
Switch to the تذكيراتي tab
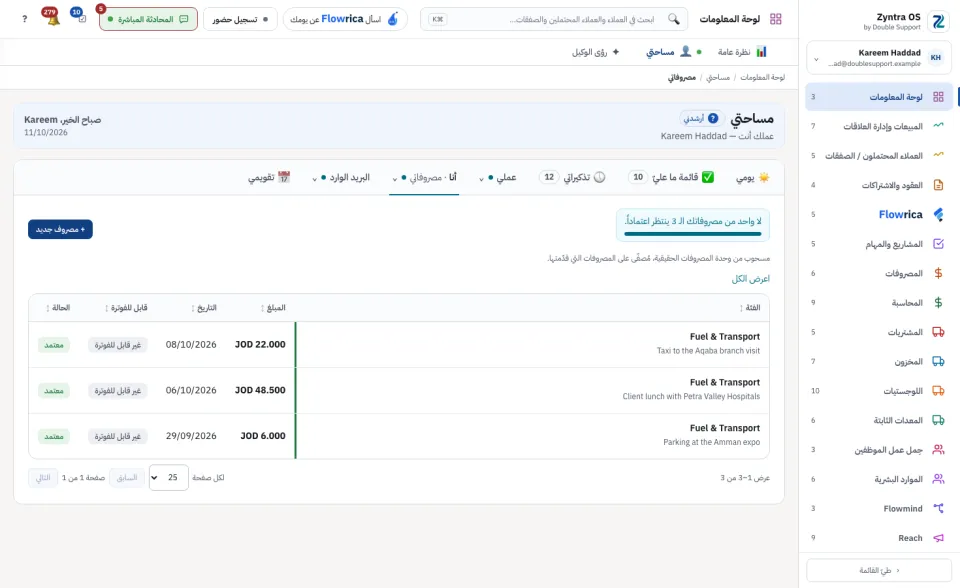(x=572, y=177)
